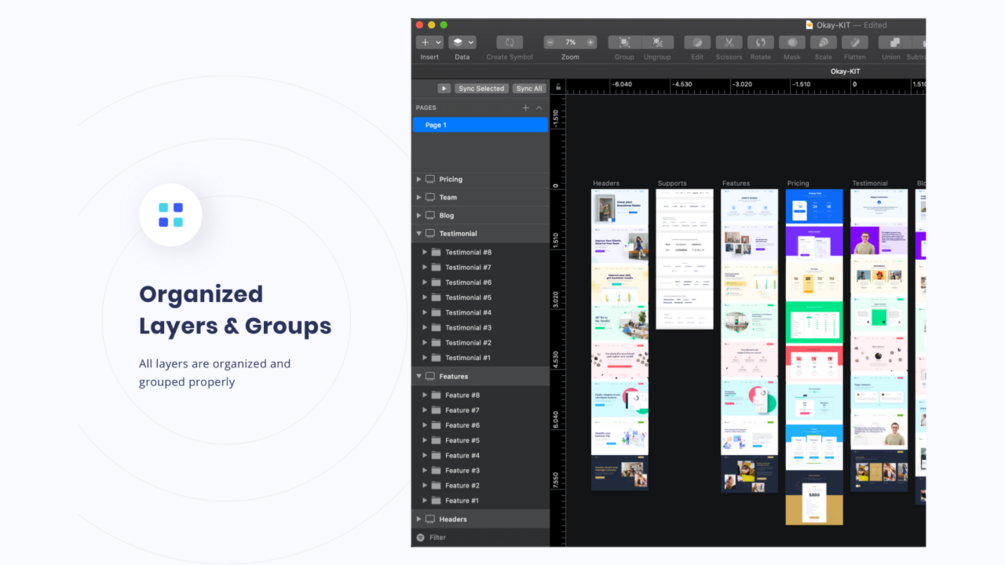Image resolution: width=1005 pixels, height=565 pixels.
Task: Click the Blog artboard monitor icon
Action: [430, 215]
